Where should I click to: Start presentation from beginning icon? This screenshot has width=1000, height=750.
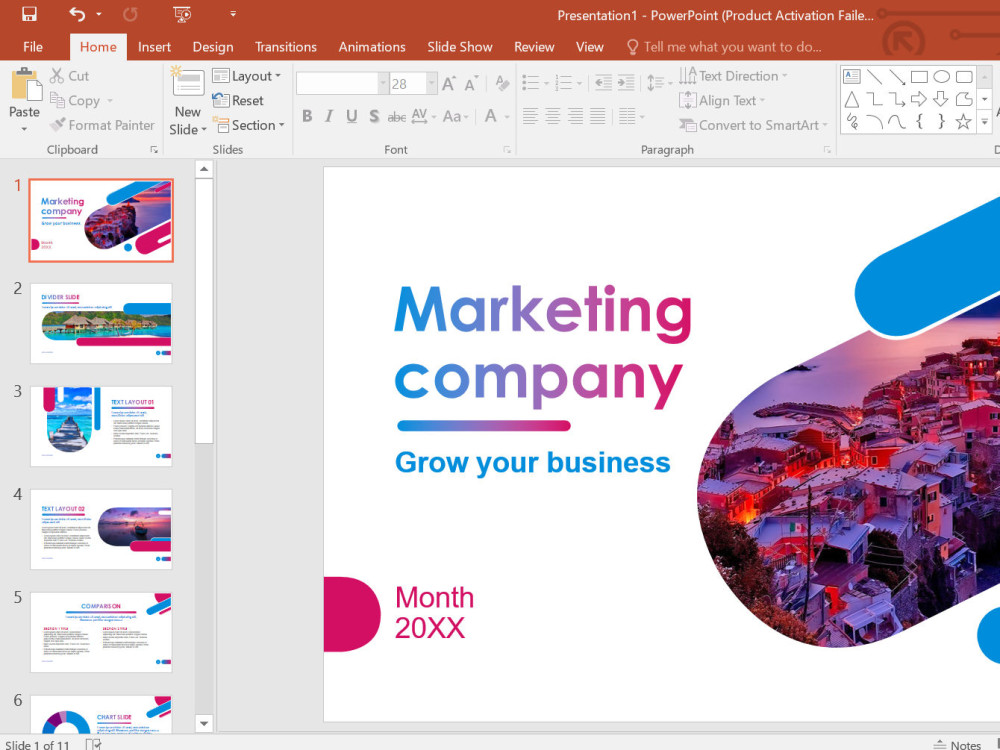pyautogui.click(x=182, y=14)
